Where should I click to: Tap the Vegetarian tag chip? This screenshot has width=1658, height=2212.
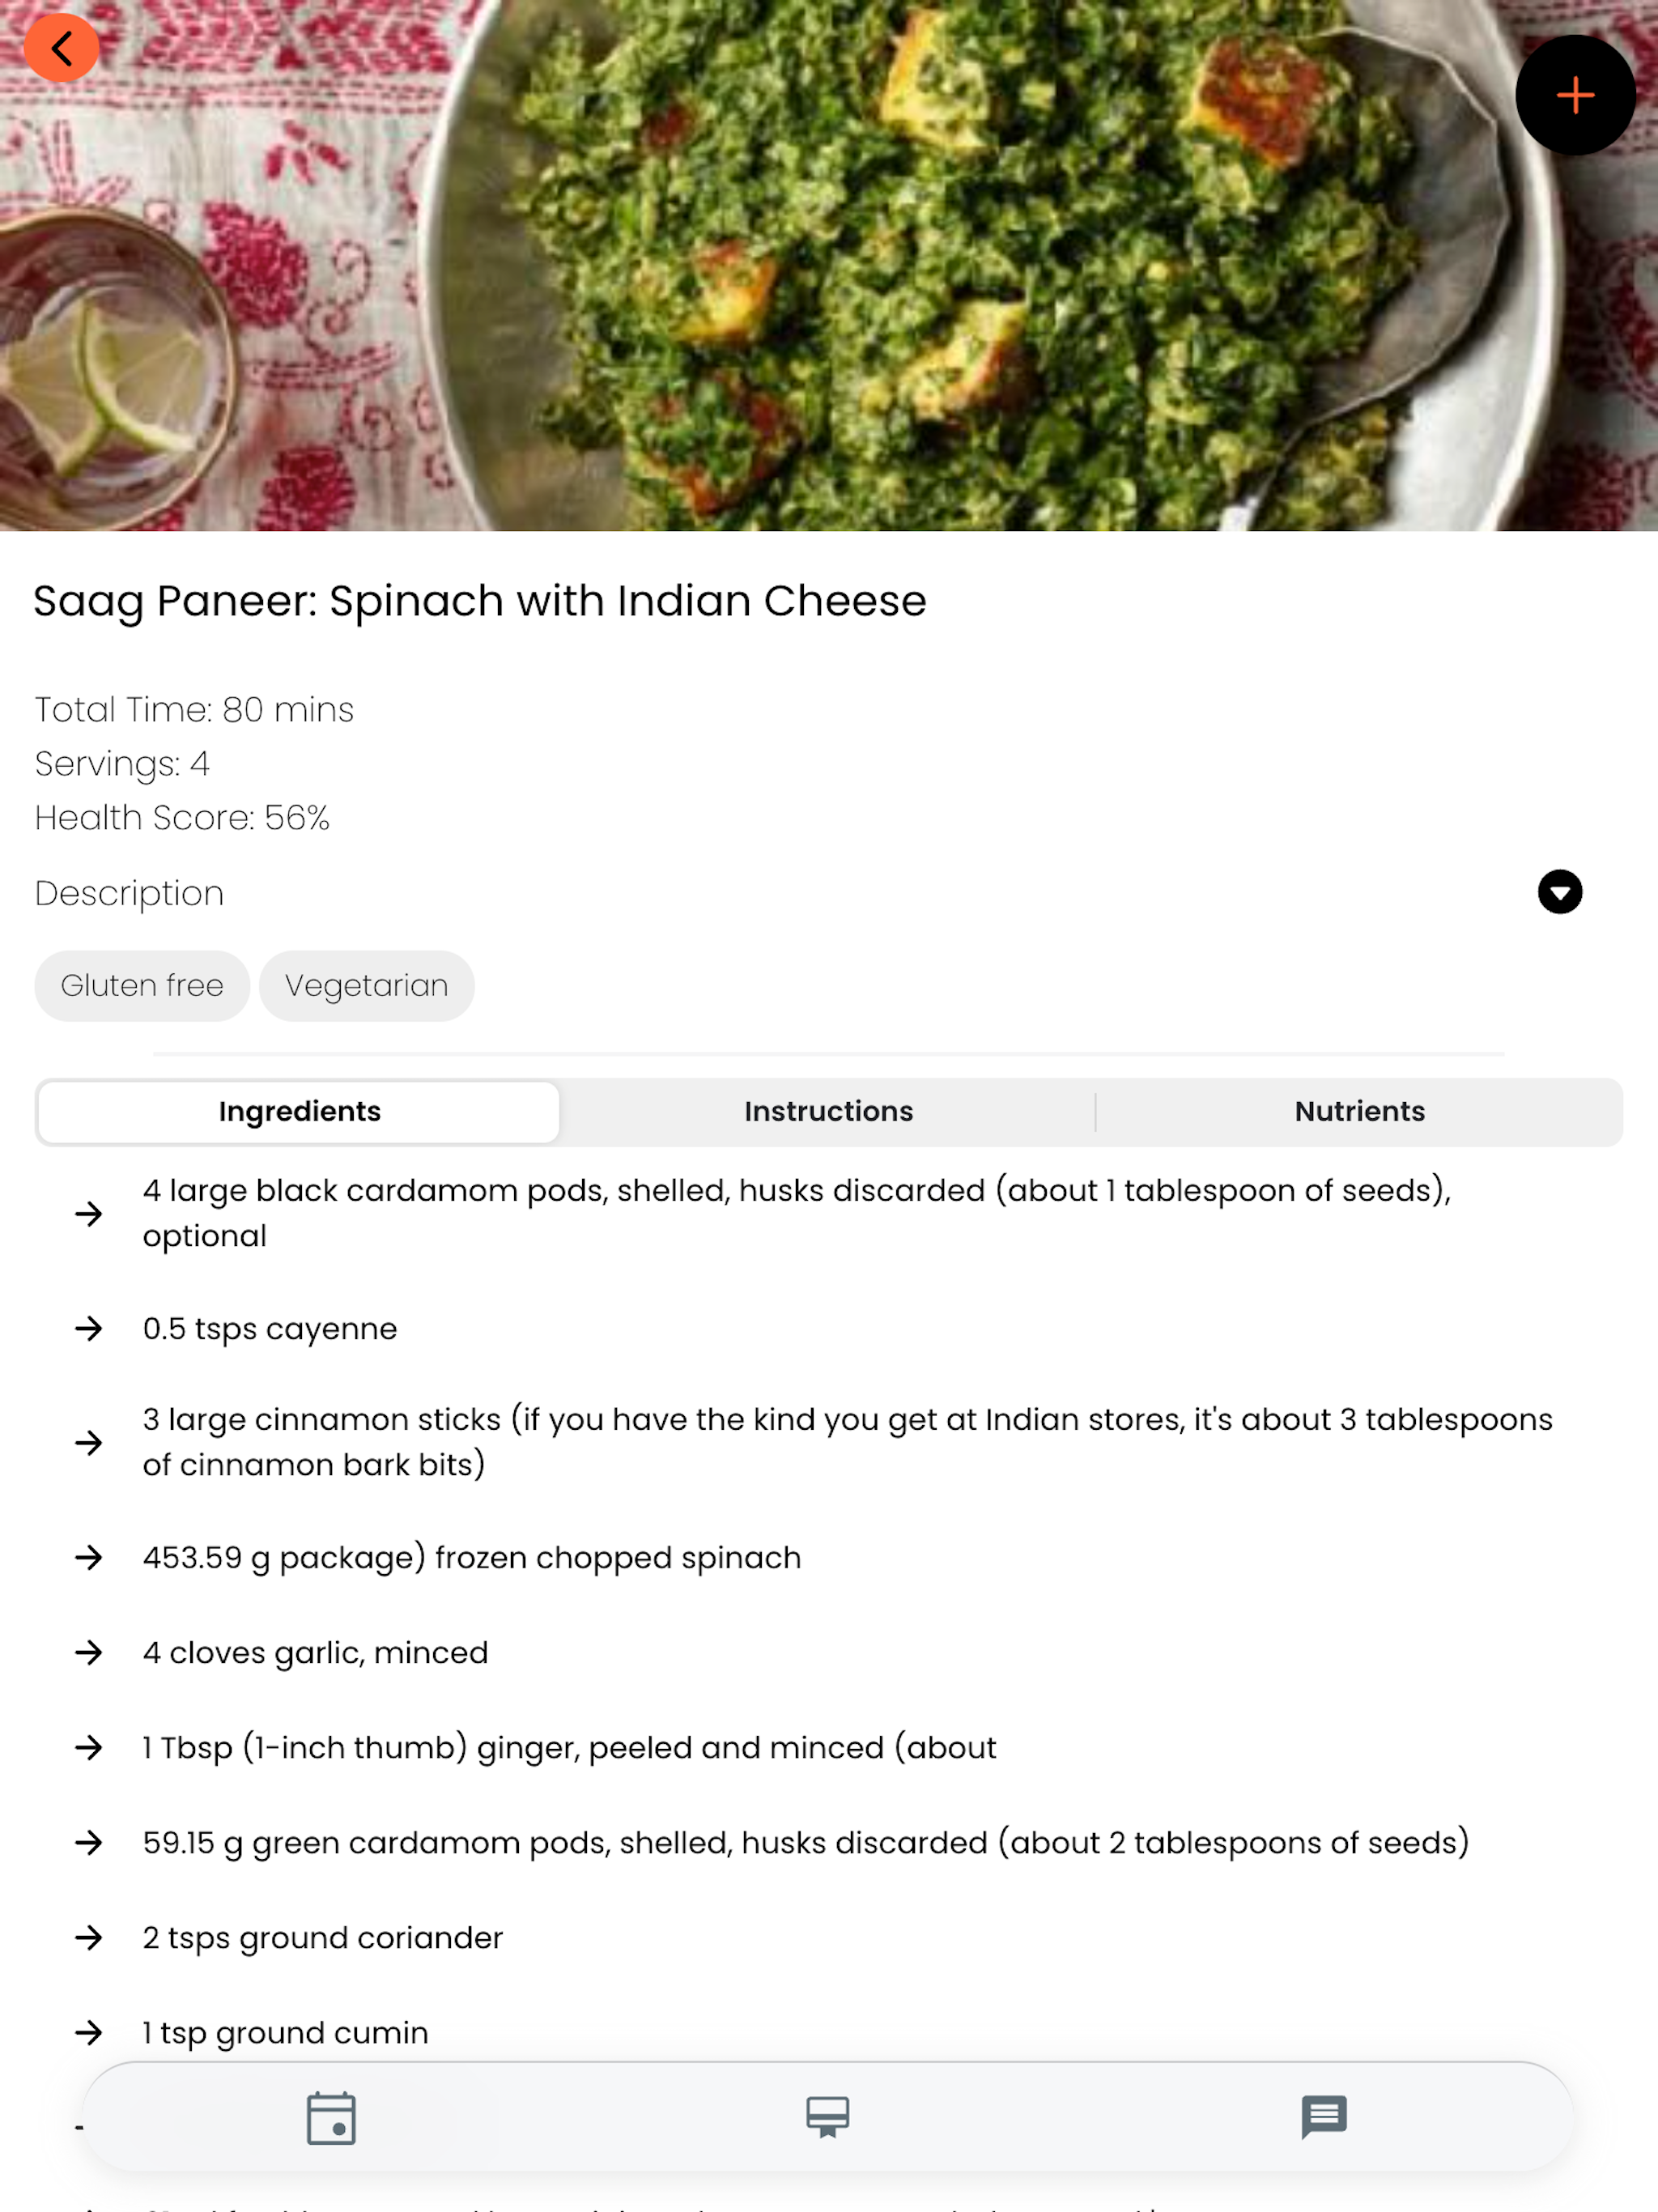(x=366, y=985)
